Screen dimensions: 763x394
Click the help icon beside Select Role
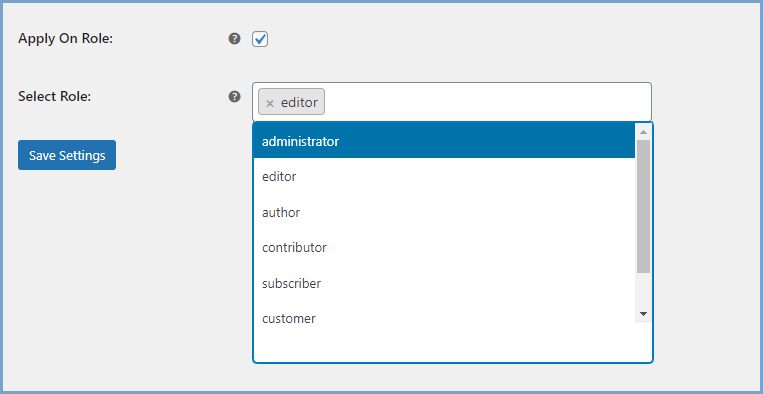point(235,97)
